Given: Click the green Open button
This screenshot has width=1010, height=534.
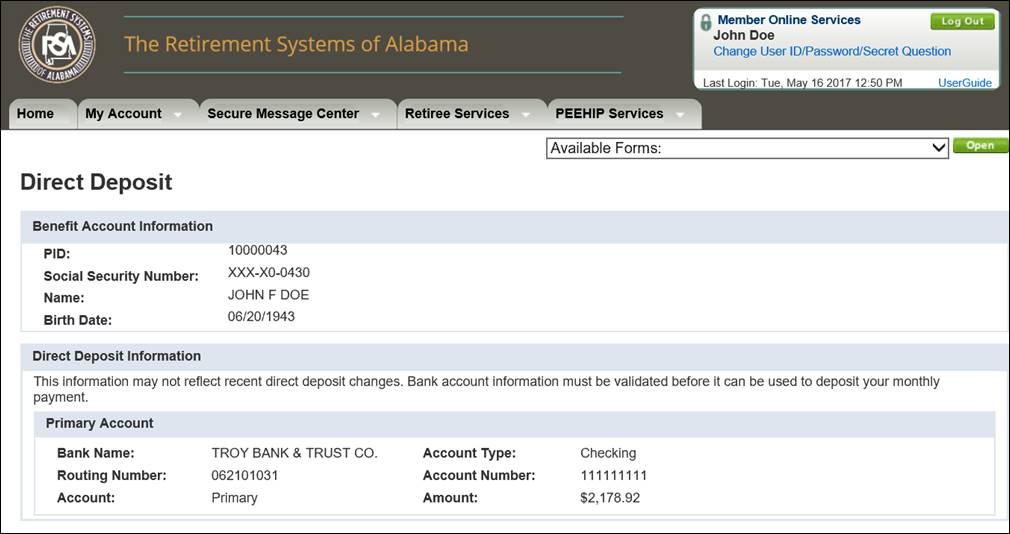Looking at the screenshot, I should coord(980,146).
